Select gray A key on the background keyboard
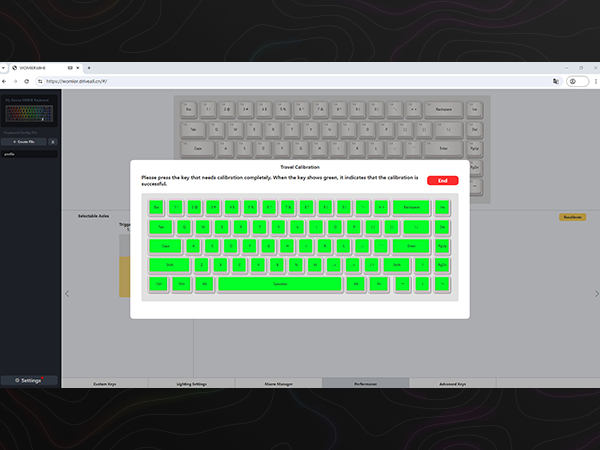This screenshot has height=450, width=600. point(226,148)
